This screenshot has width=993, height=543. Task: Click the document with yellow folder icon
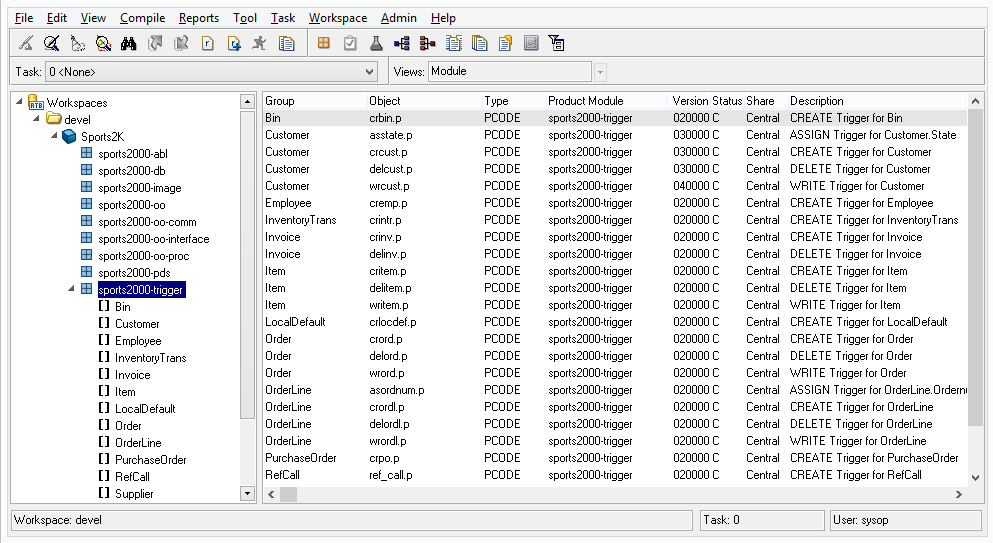coord(505,43)
